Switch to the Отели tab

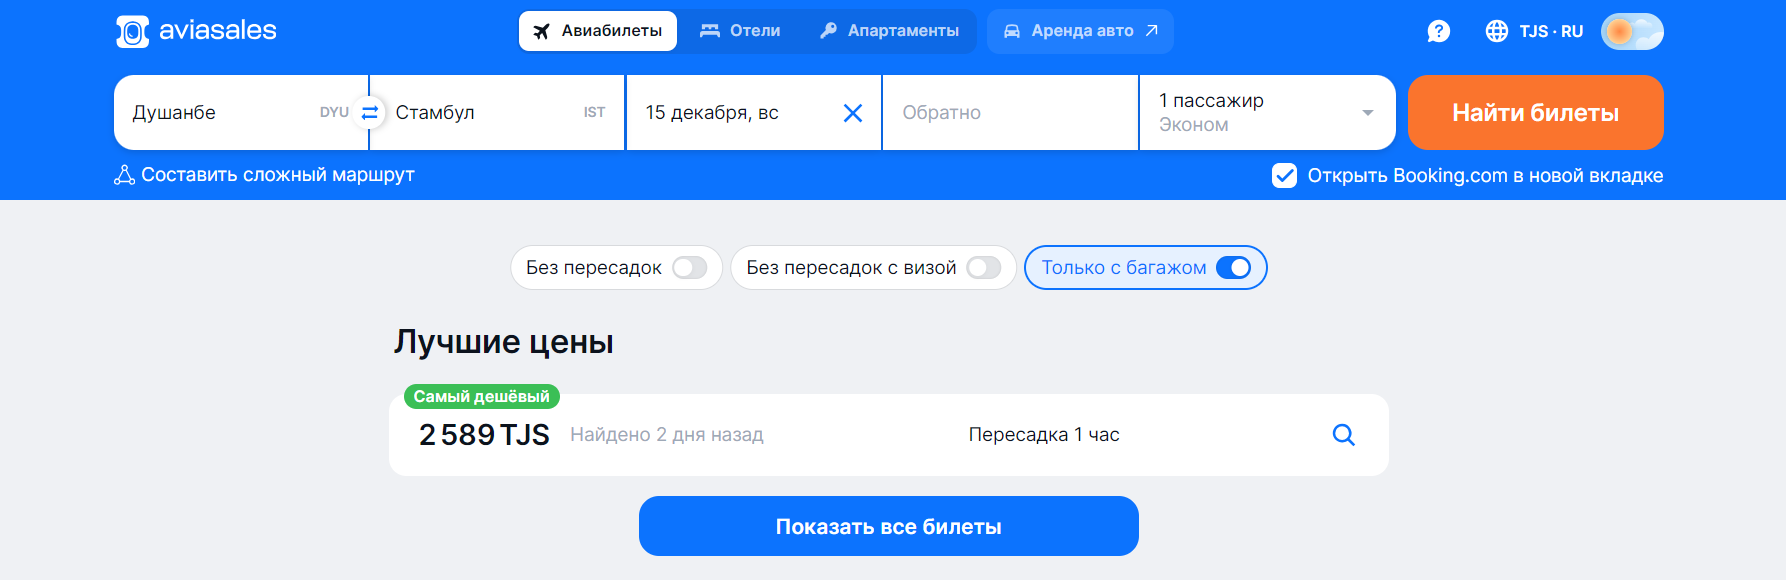(740, 31)
